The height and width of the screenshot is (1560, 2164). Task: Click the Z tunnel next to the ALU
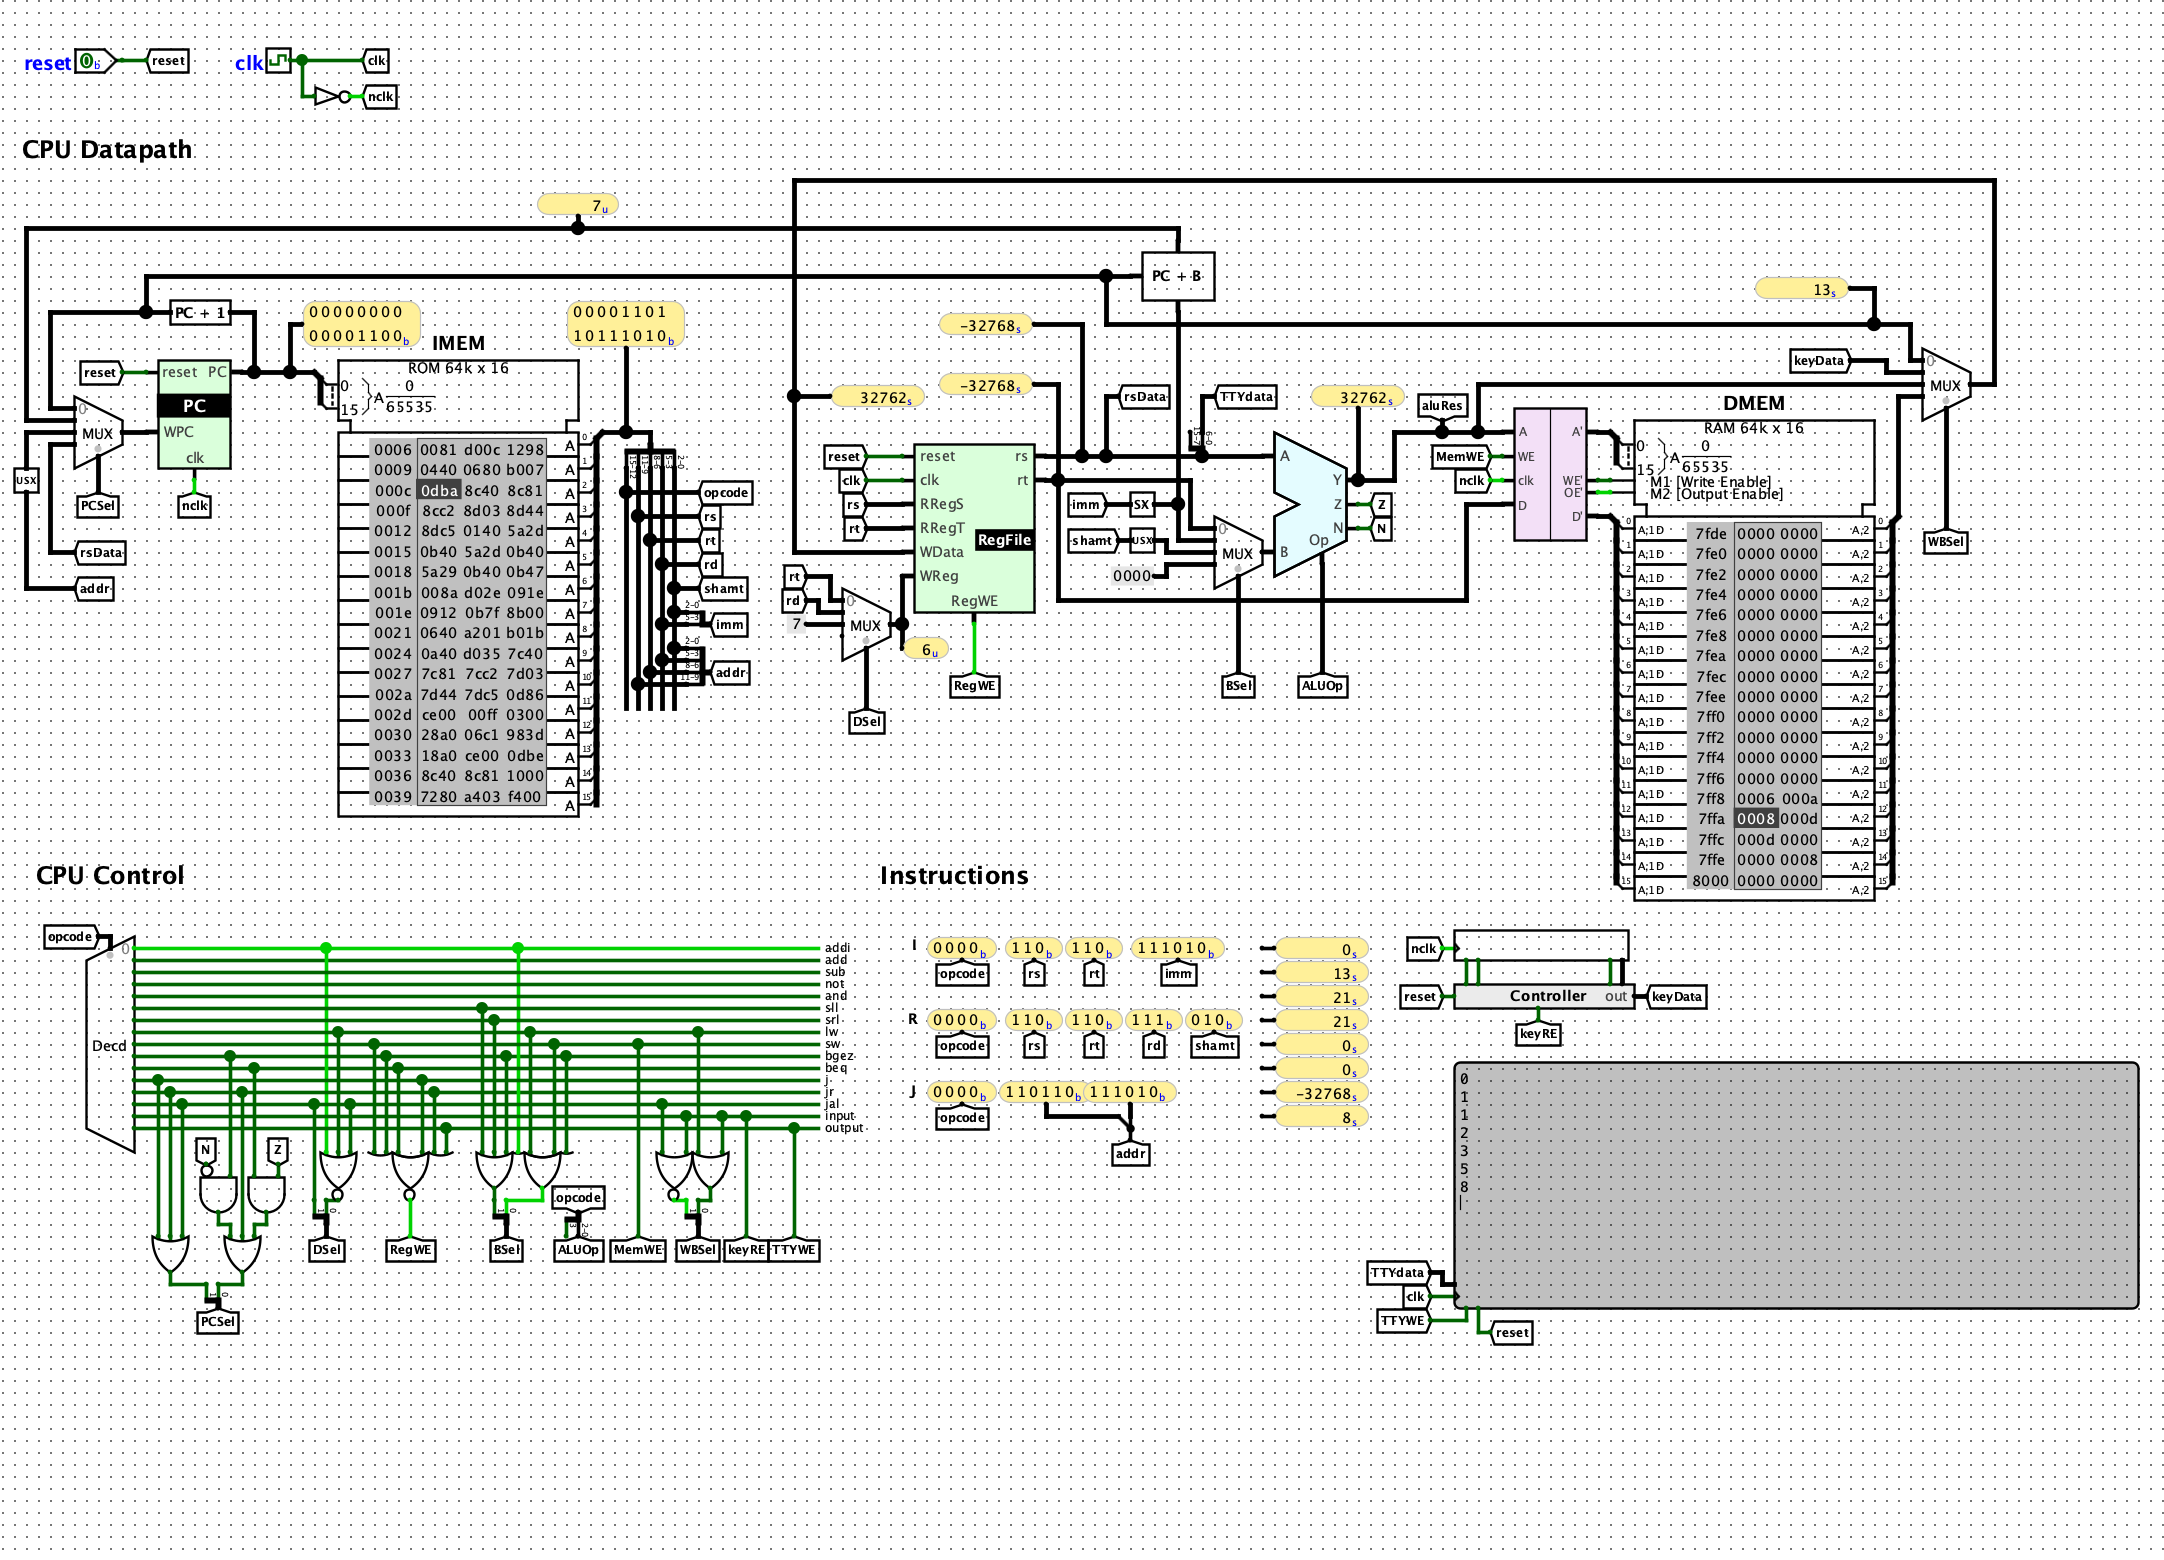click(1381, 505)
